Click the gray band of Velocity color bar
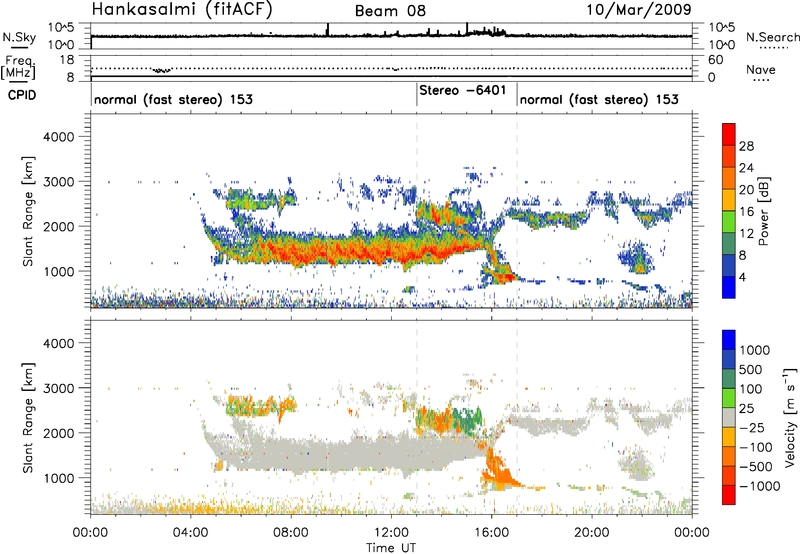Screen dimensions: 800x554 729,418
